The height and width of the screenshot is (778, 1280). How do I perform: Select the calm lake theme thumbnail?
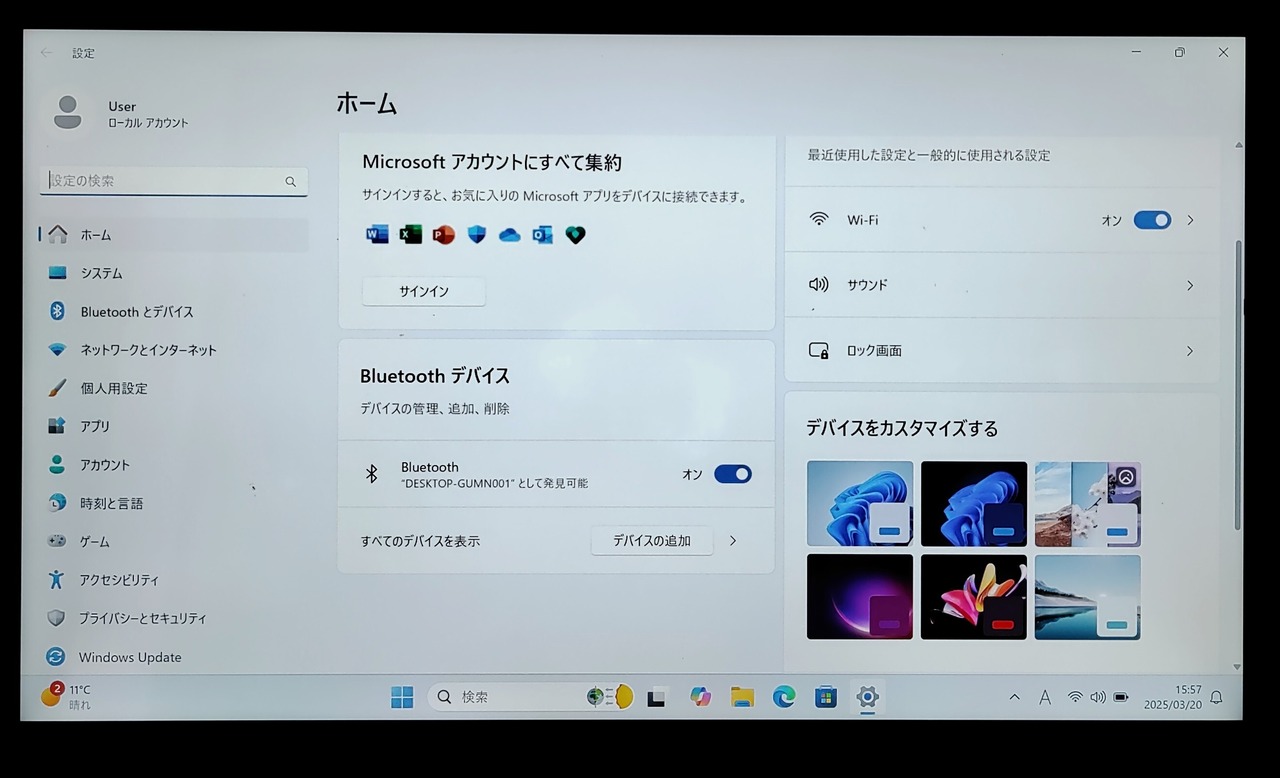(1088, 597)
